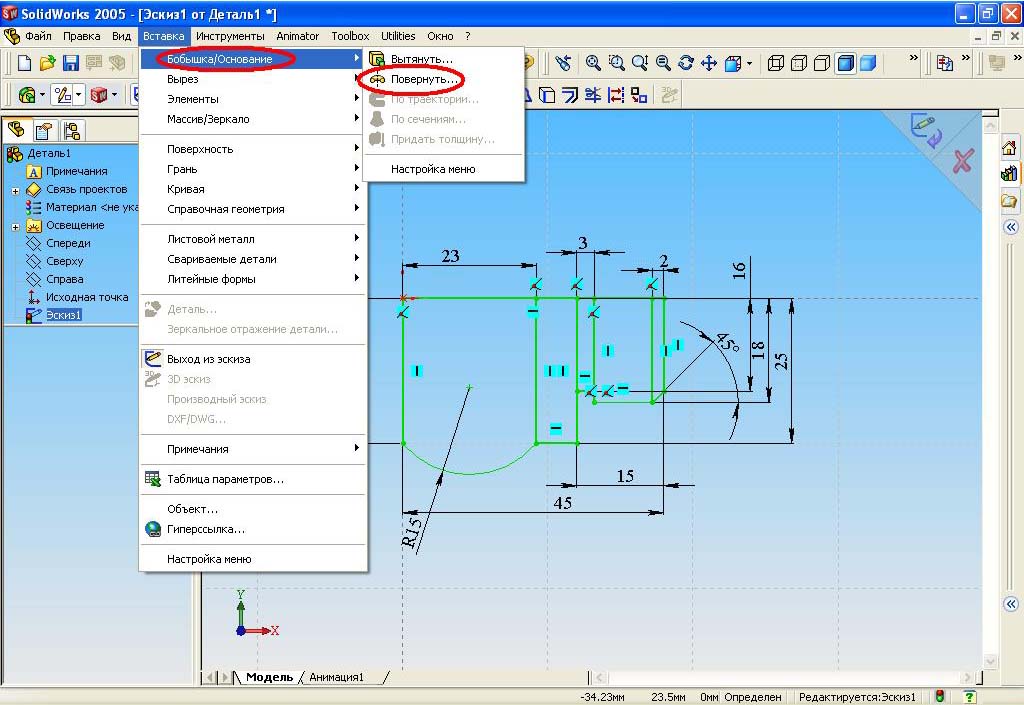Activate the Pan cross-arrows icon
Viewport: 1024px width, 705px height.
(x=709, y=63)
